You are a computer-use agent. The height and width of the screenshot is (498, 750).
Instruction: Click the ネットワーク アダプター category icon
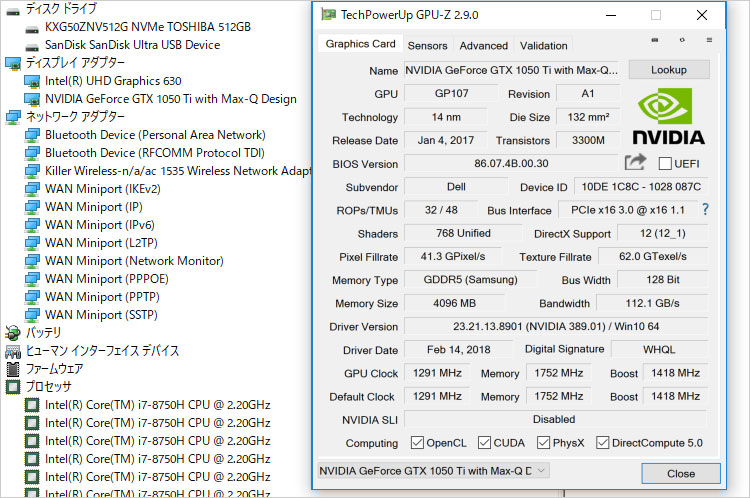click(x=12, y=117)
